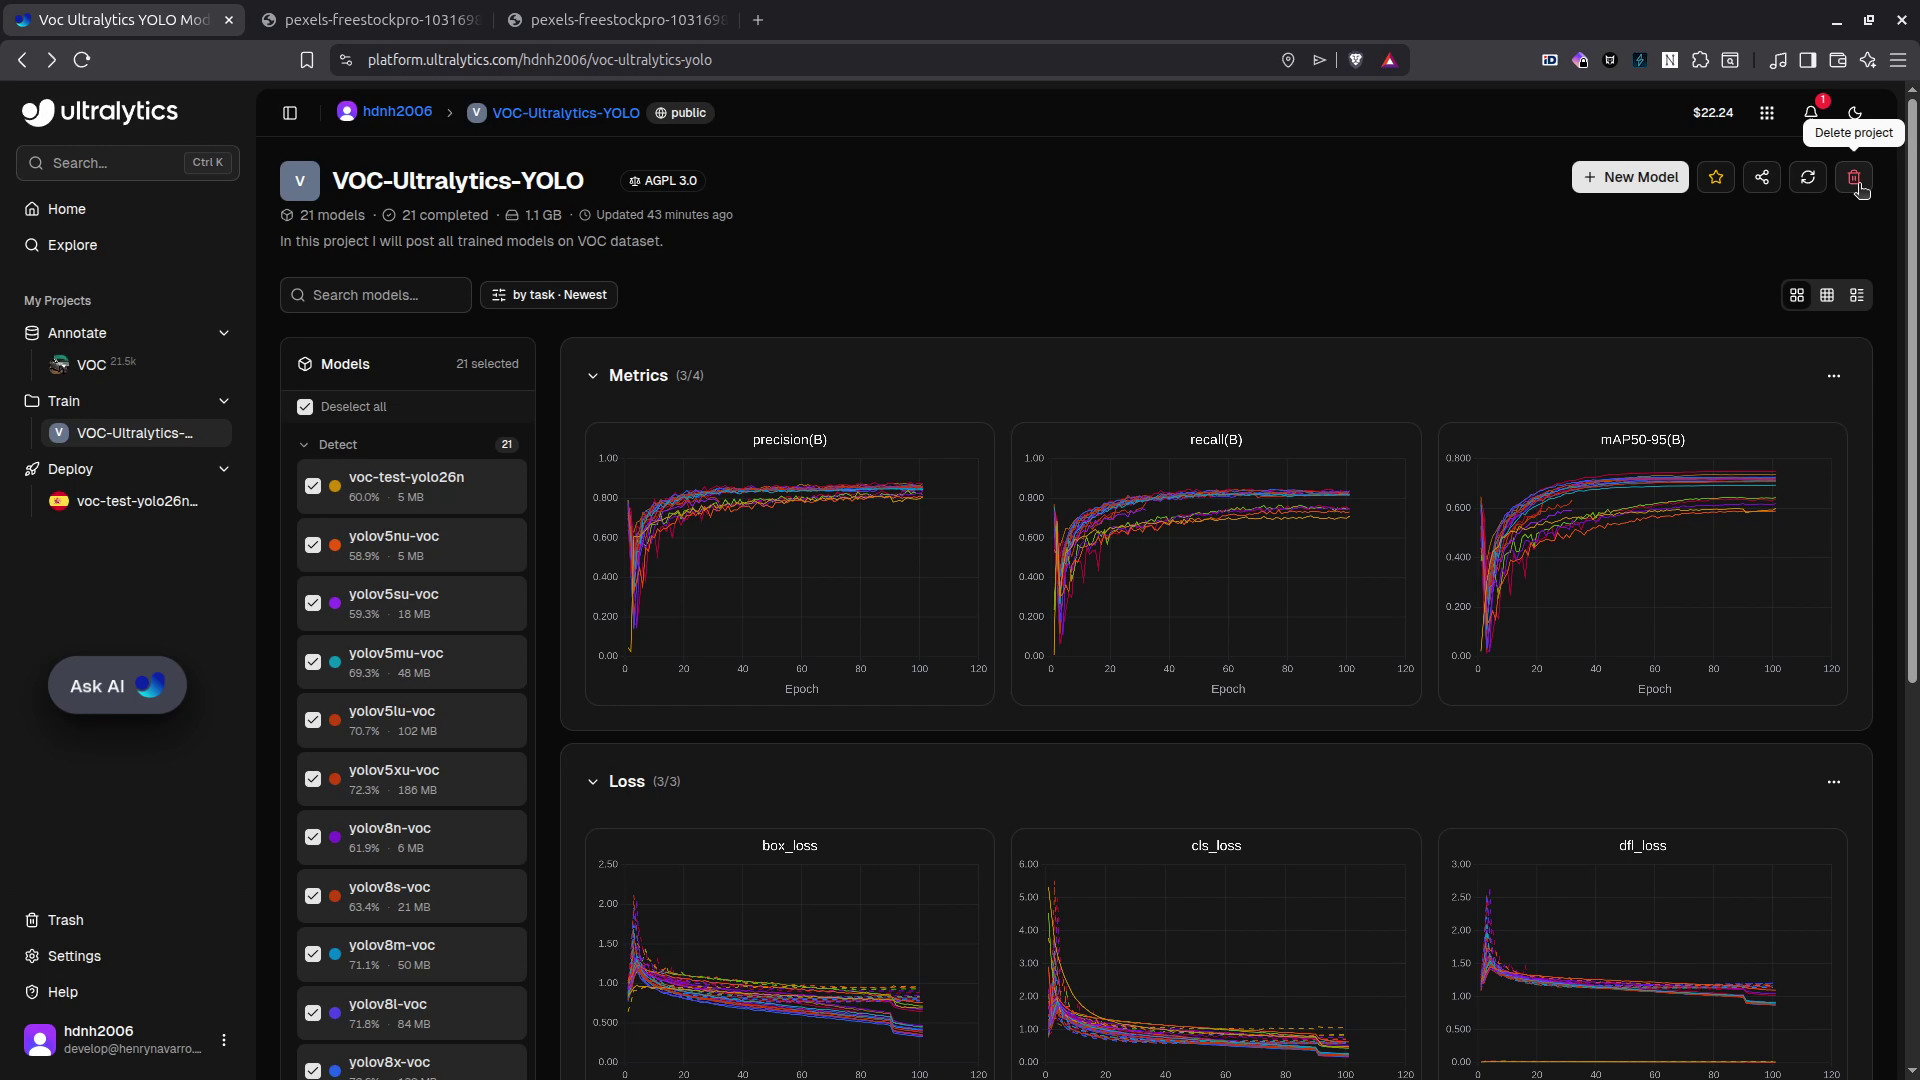Collapse the Detect models group

[303, 445]
